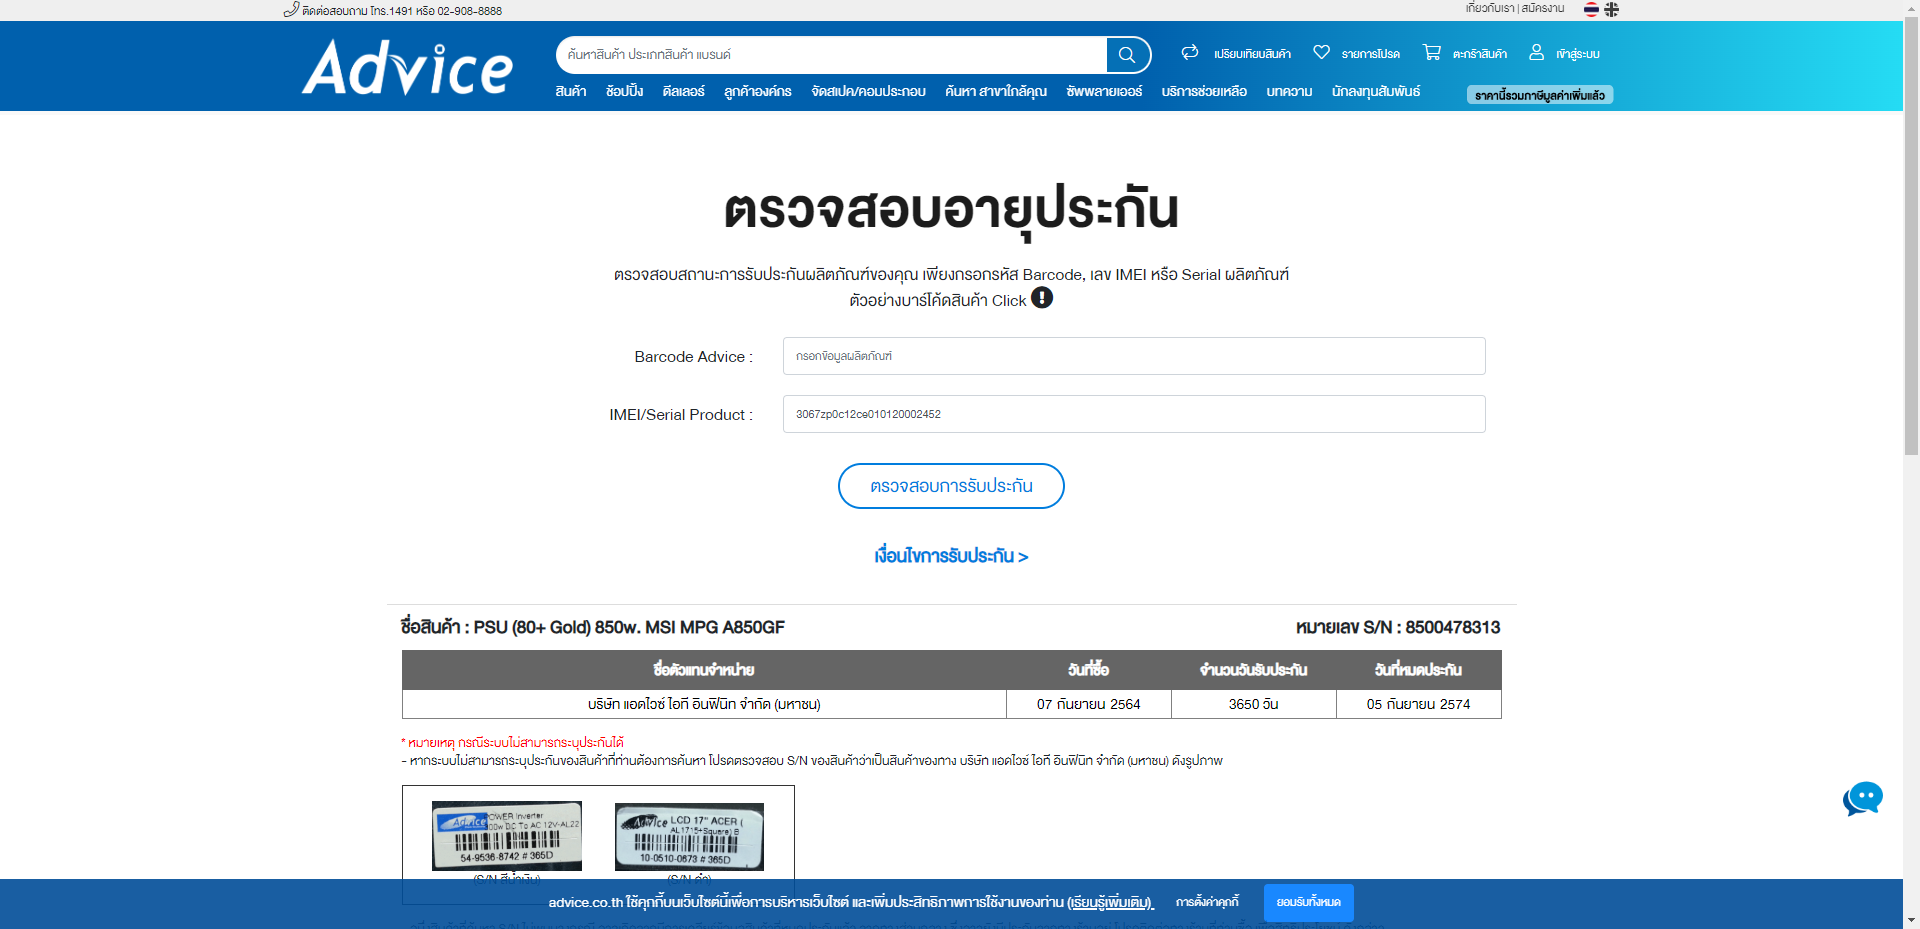The image size is (1920, 929).
Task: Open the shopping cart icon
Action: pyautogui.click(x=1432, y=52)
